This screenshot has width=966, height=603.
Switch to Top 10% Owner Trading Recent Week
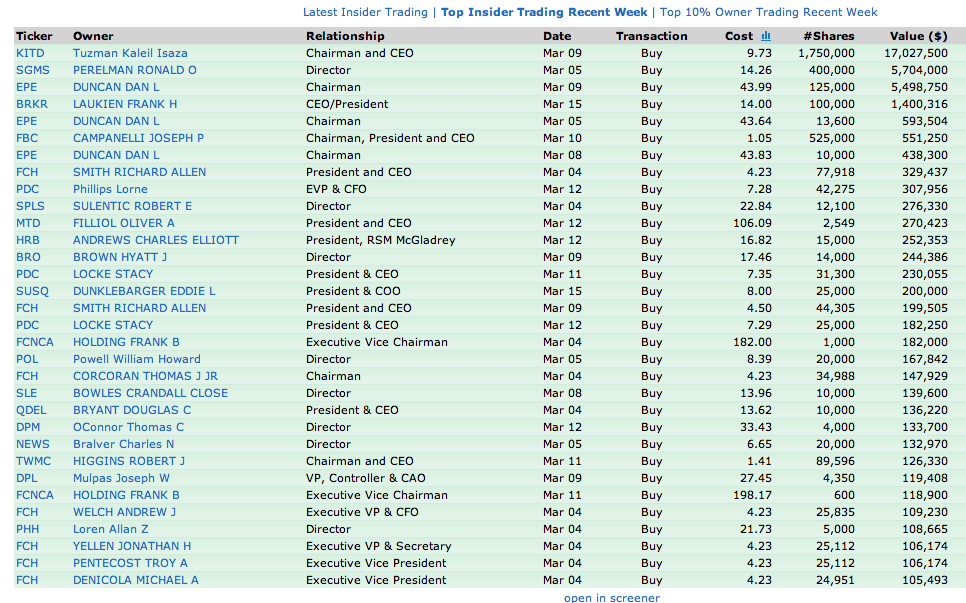click(768, 12)
